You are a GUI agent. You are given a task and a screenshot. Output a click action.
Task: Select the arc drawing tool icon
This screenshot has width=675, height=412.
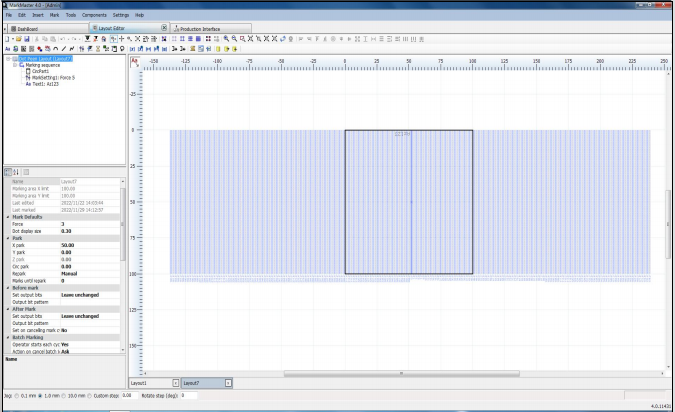56,49
